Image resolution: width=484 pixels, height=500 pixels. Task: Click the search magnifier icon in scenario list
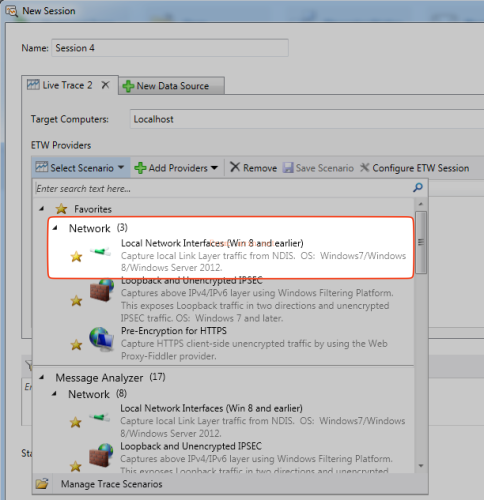pos(418,188)
